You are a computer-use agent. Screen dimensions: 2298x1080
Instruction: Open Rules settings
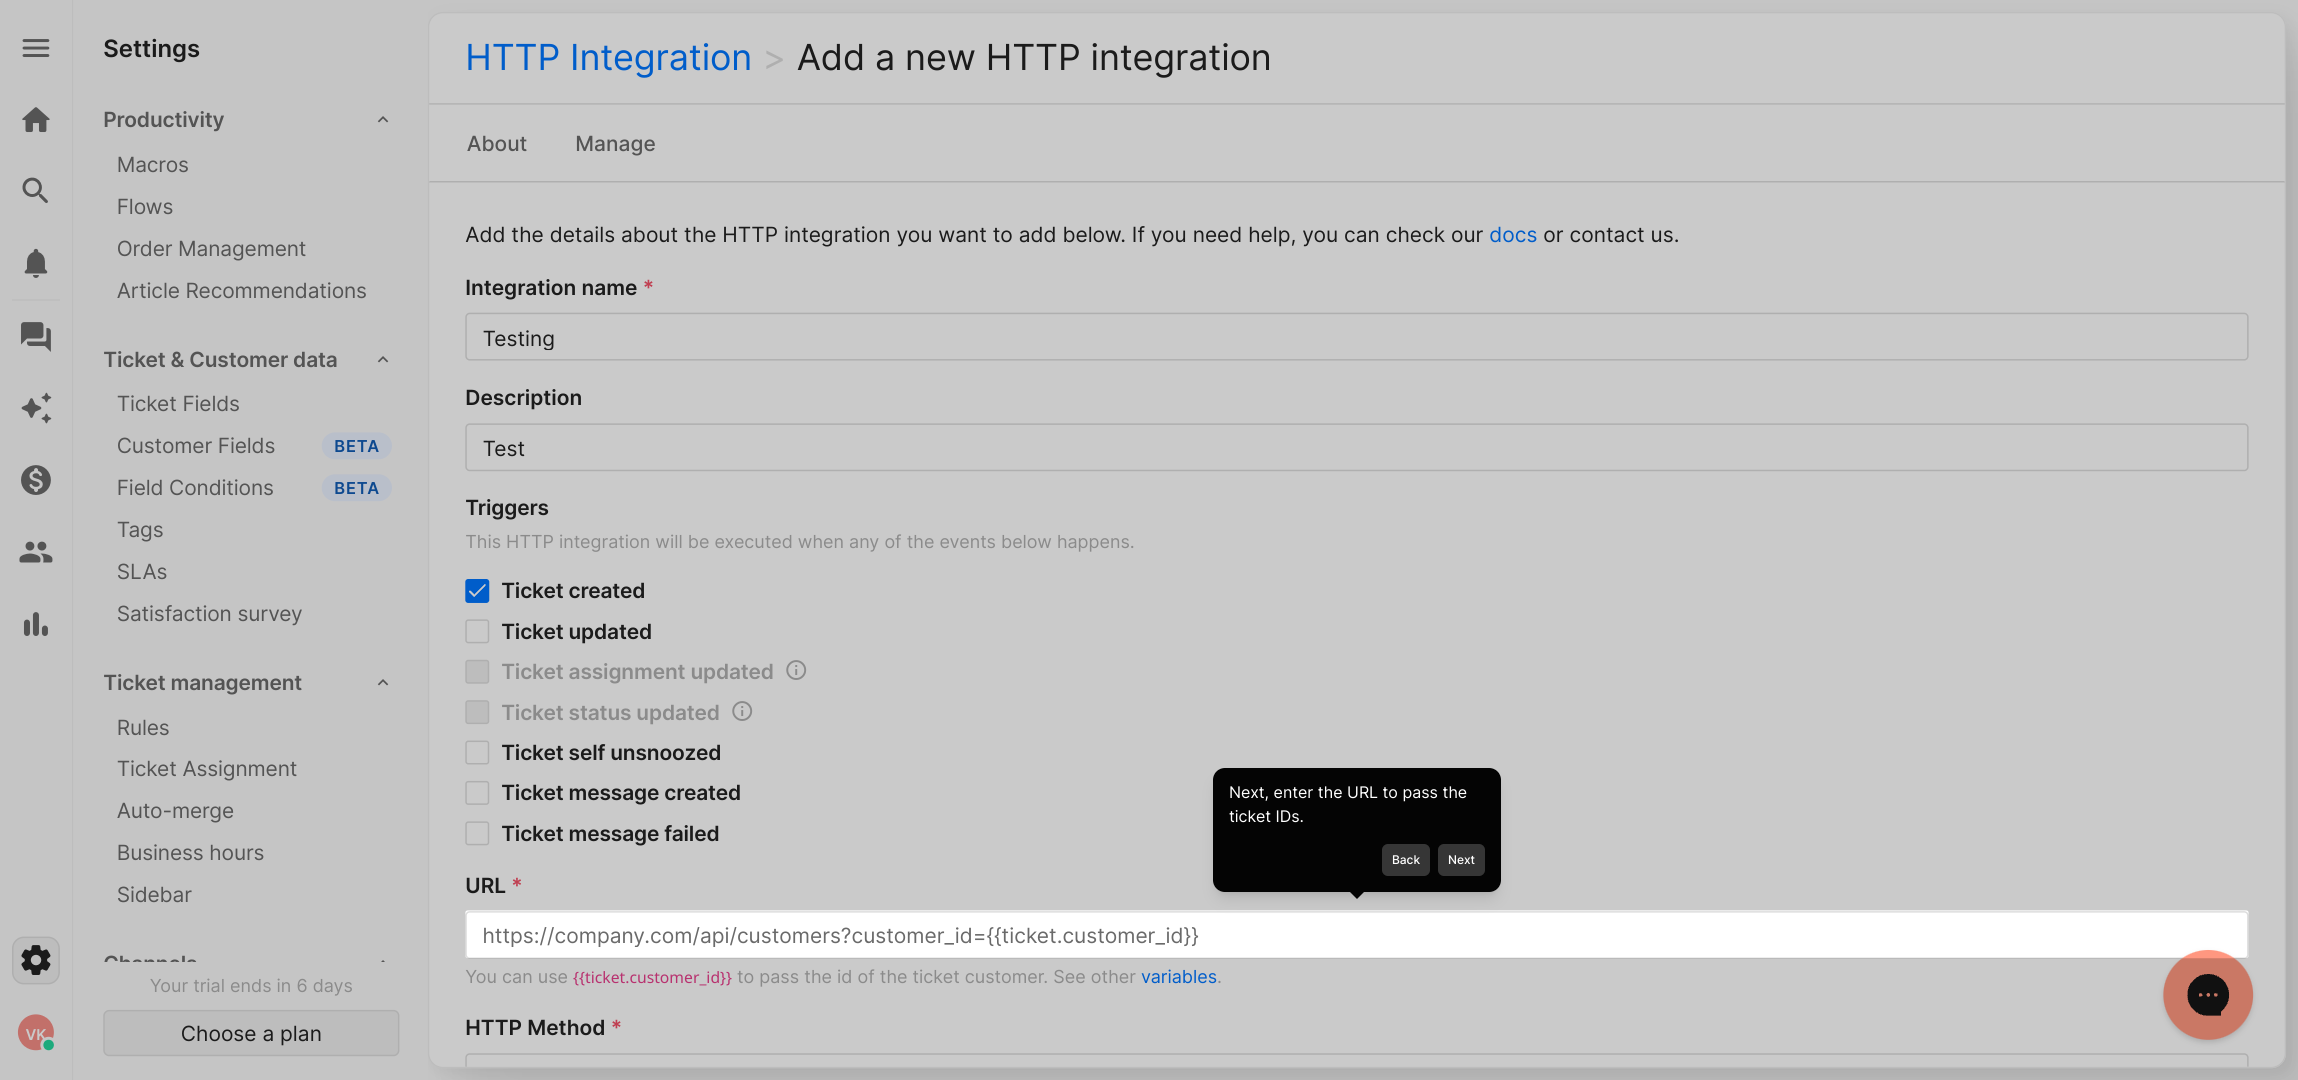coord(143,728)
